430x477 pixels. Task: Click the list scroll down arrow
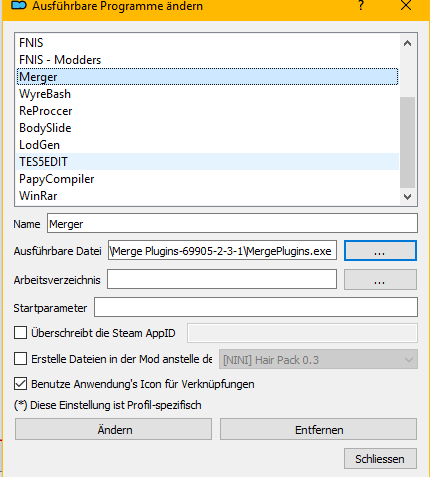[407, 197]
